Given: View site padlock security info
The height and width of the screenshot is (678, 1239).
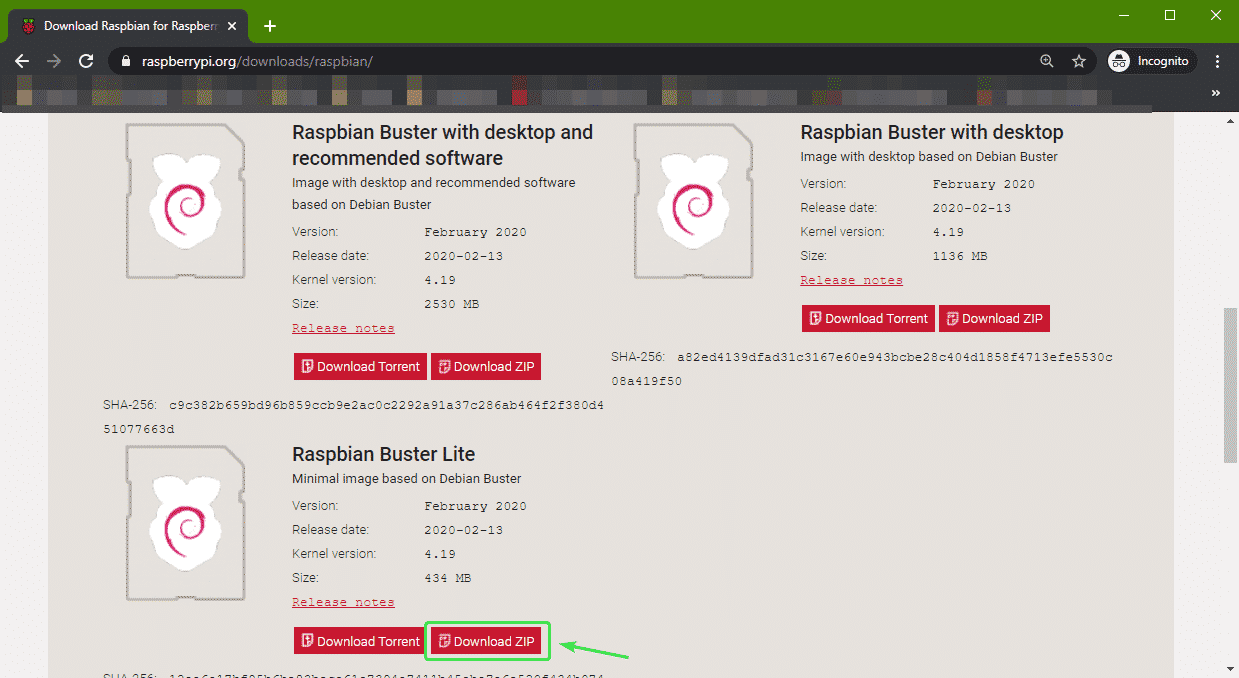Looking at the screenshot, I should tap(125, 61).
